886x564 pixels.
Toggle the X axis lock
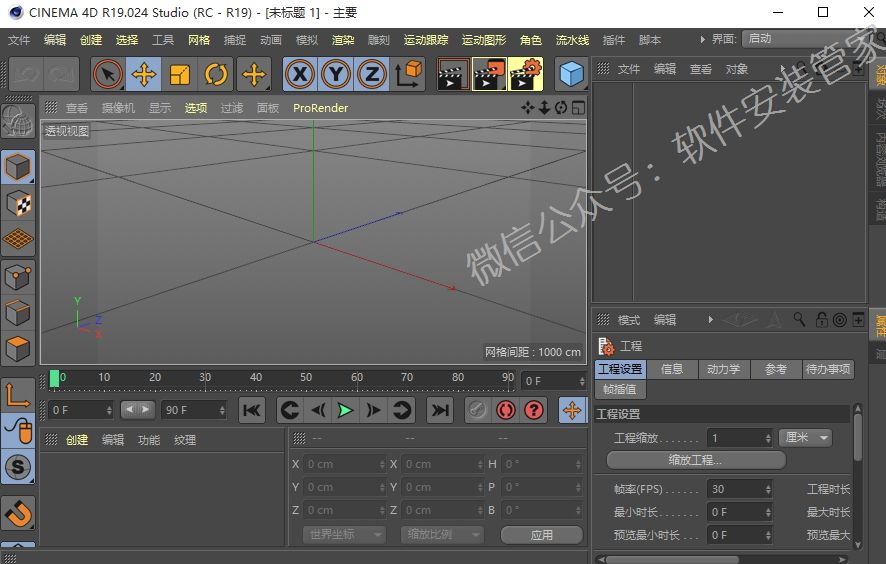[x=301, y=75]
